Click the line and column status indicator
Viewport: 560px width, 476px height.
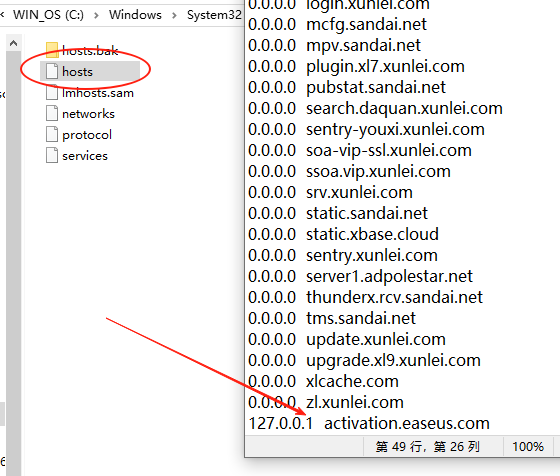(x=428, y=446)
